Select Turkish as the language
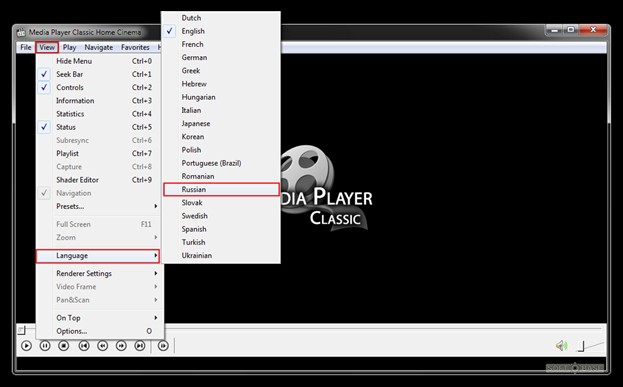The image size is (623, 387). click(x=221, y=242)
